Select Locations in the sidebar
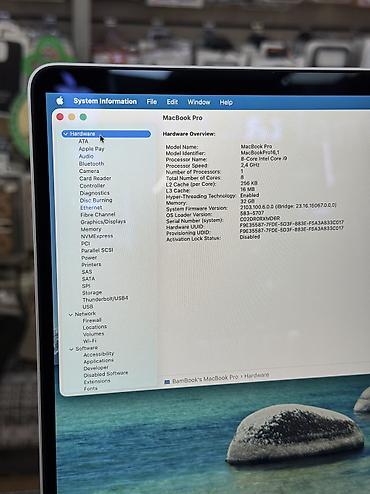 click(95, 327)
